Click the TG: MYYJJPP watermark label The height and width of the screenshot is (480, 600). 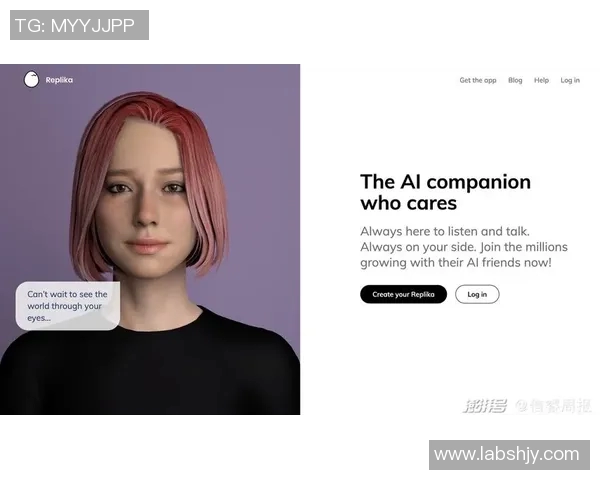(79, 25)
